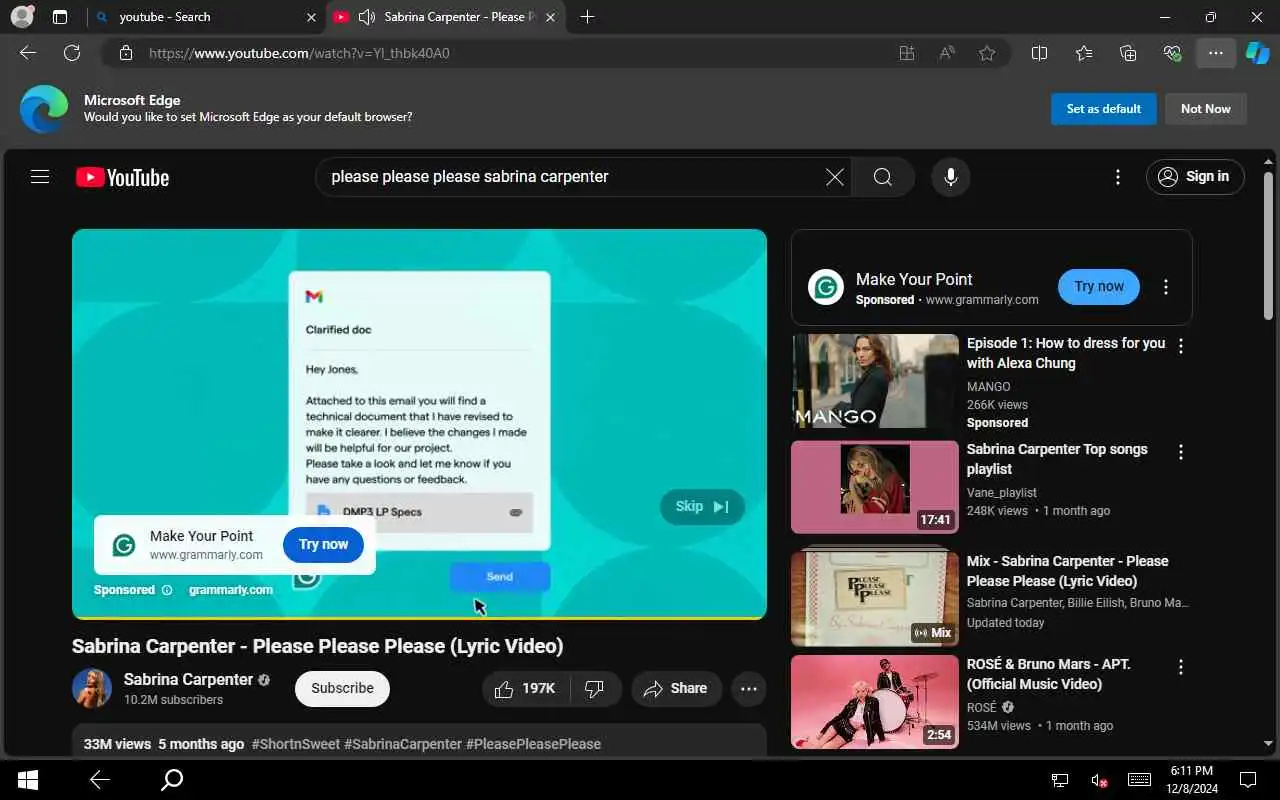
Task: Skip the Grammarly ad
Action: click(702, 507)
